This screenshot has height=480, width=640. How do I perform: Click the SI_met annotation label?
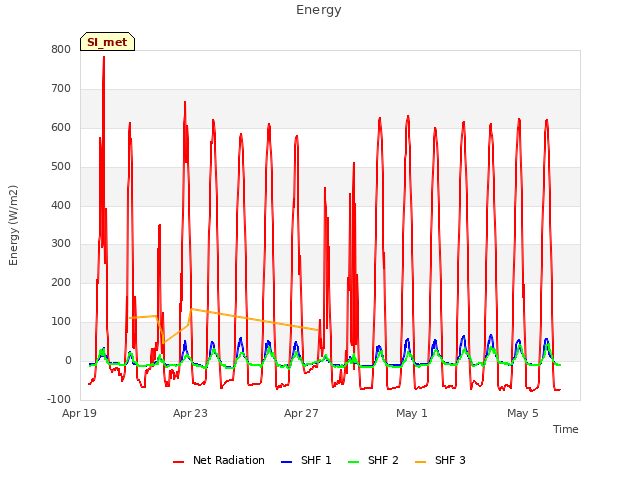tap(107, 42)
